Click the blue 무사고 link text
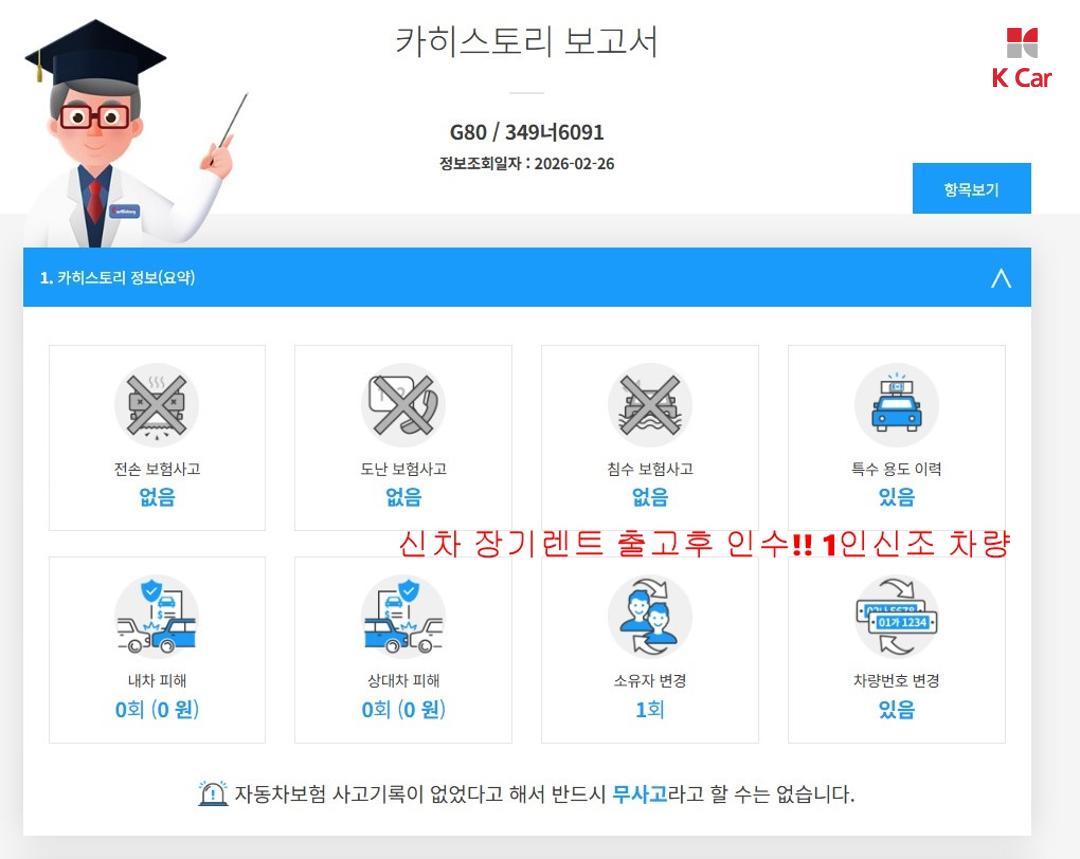Image resolution: width=1080 pixels, height=859 pixels. 639,794
